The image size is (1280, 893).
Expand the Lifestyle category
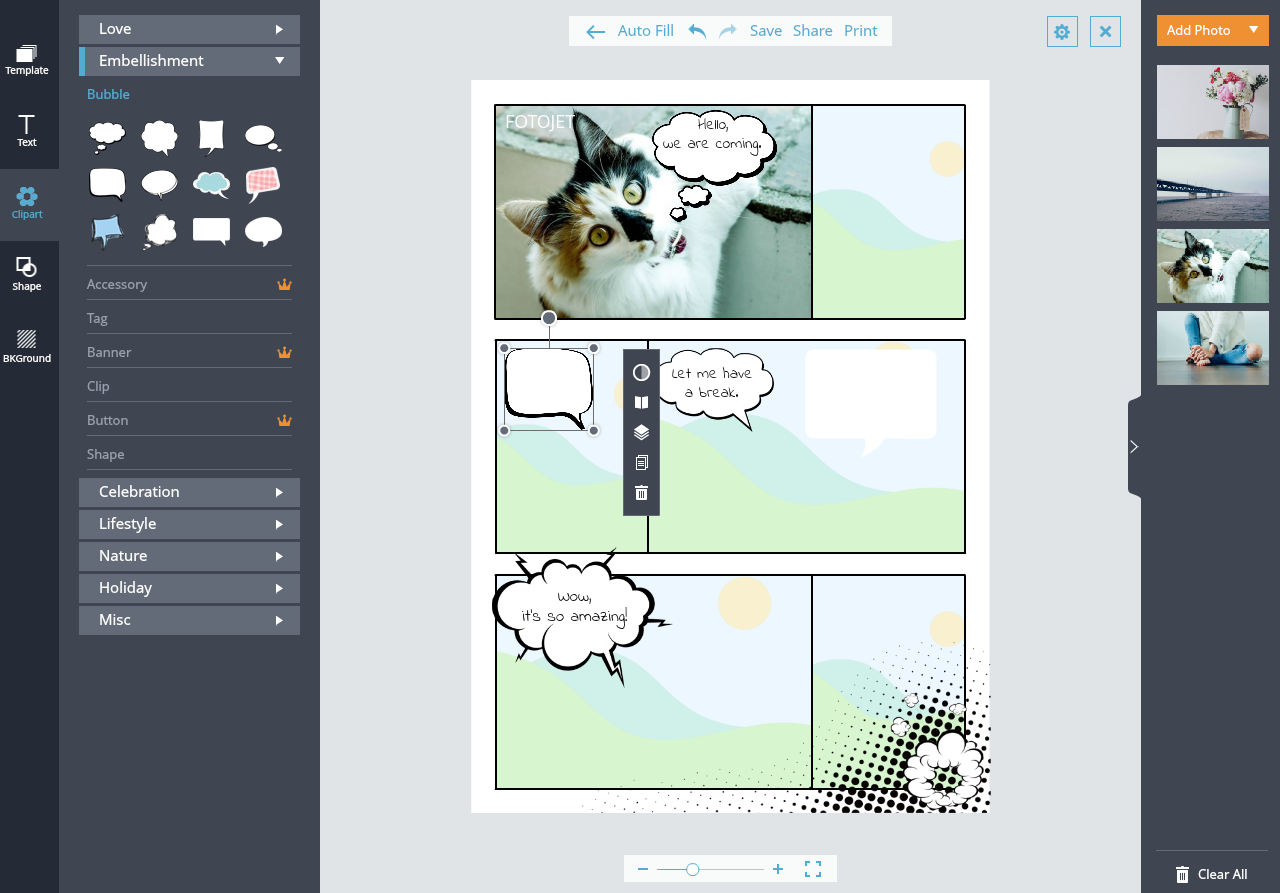[189, 524]
